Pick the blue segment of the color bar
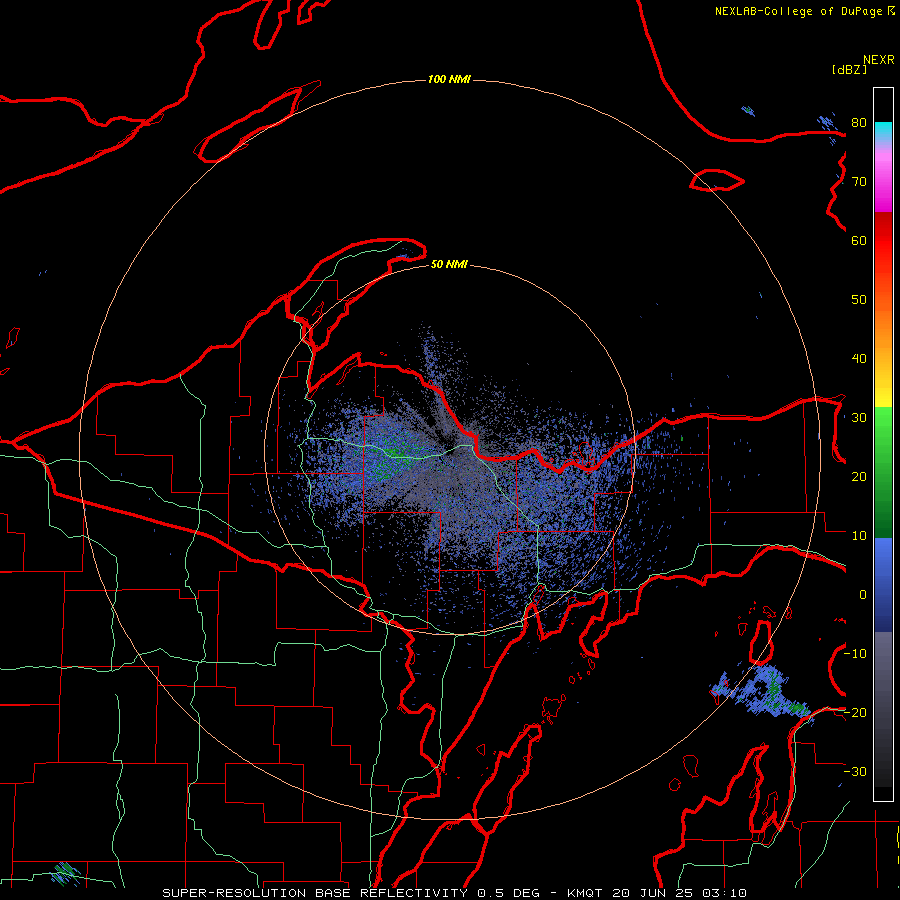900x900 pixels. pos(883,584)
